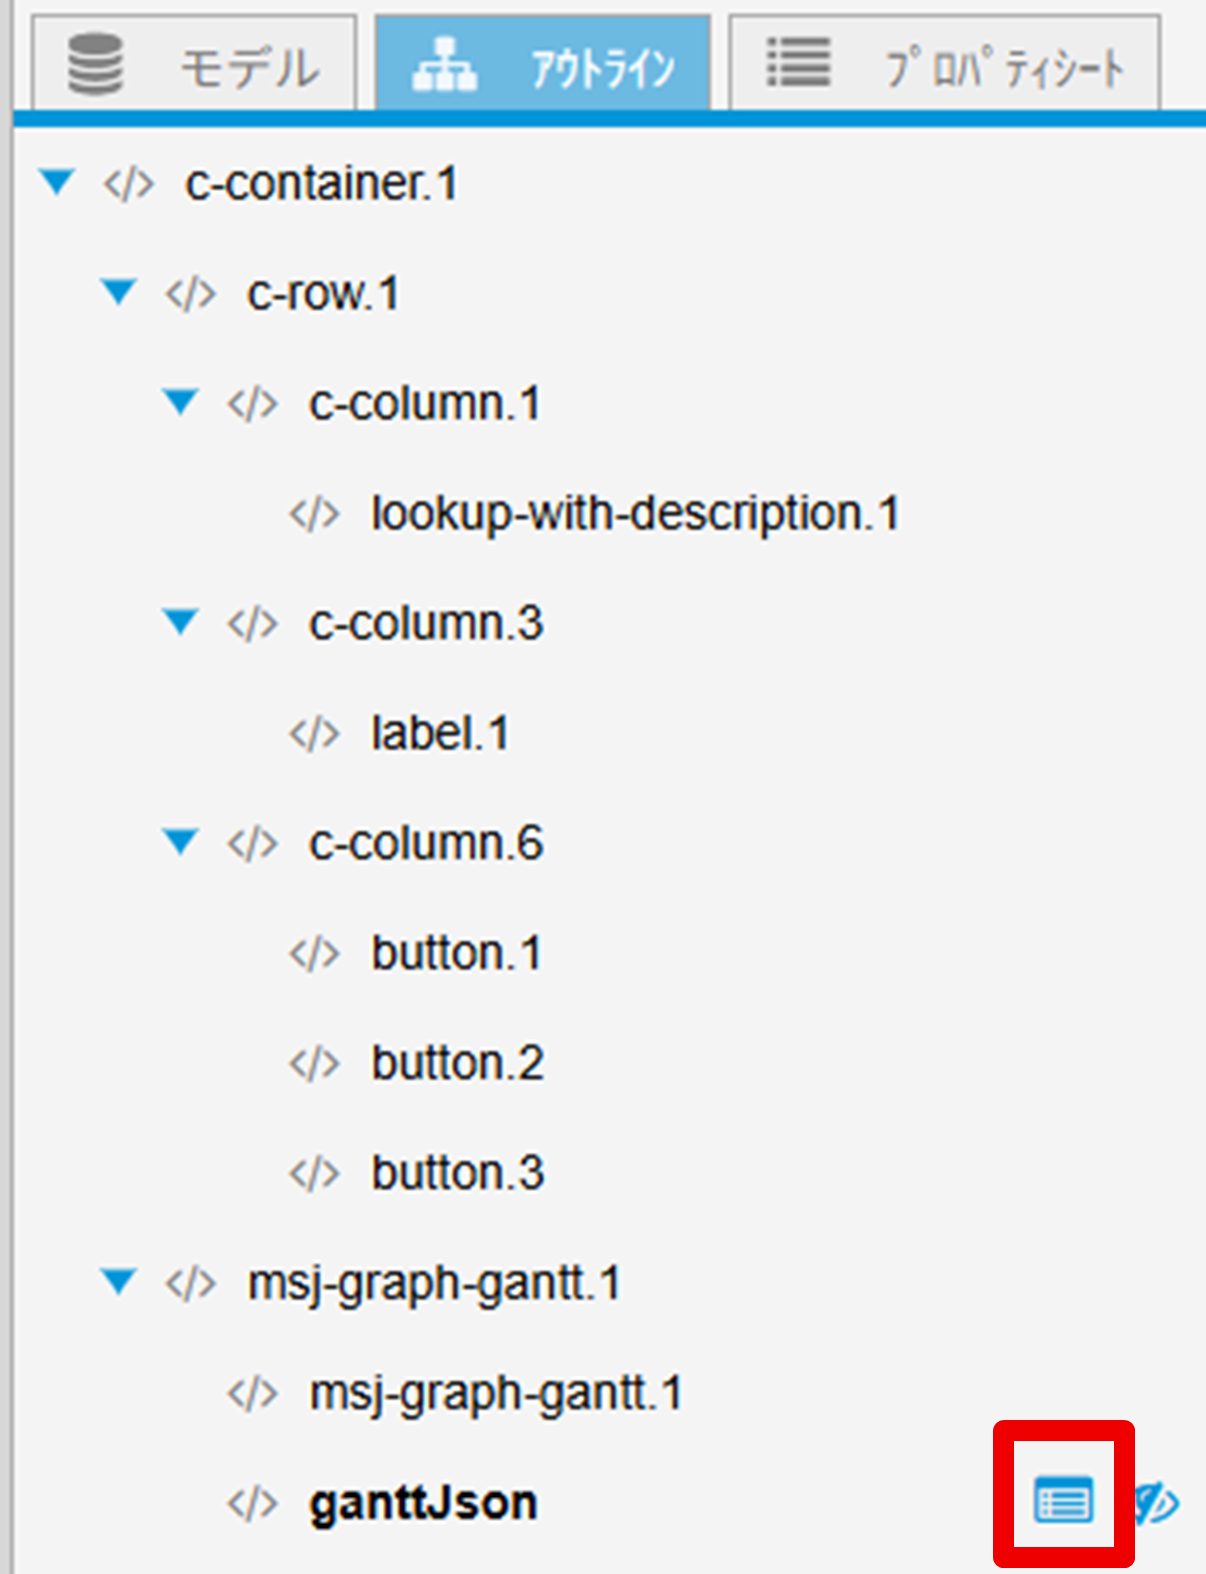Select button.1 in the outline
The image size is (1206, 1574).
[x=456, y=953]
